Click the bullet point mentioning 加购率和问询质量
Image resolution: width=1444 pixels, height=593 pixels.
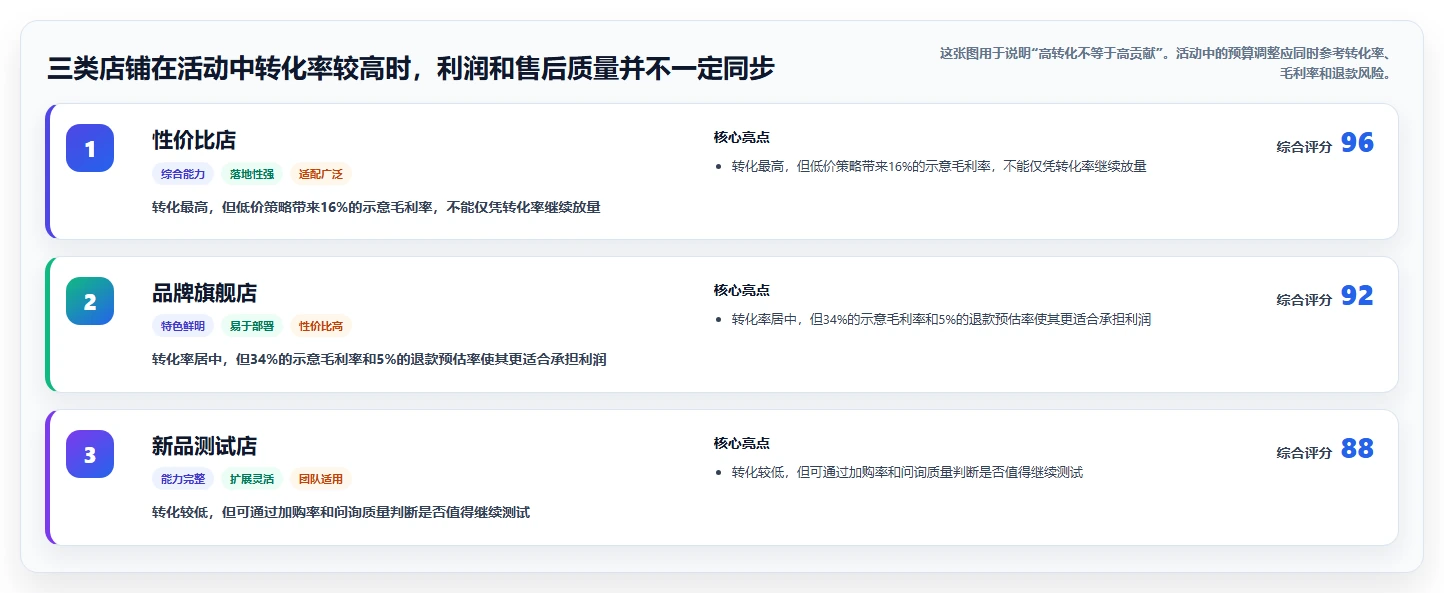(907, 472)
